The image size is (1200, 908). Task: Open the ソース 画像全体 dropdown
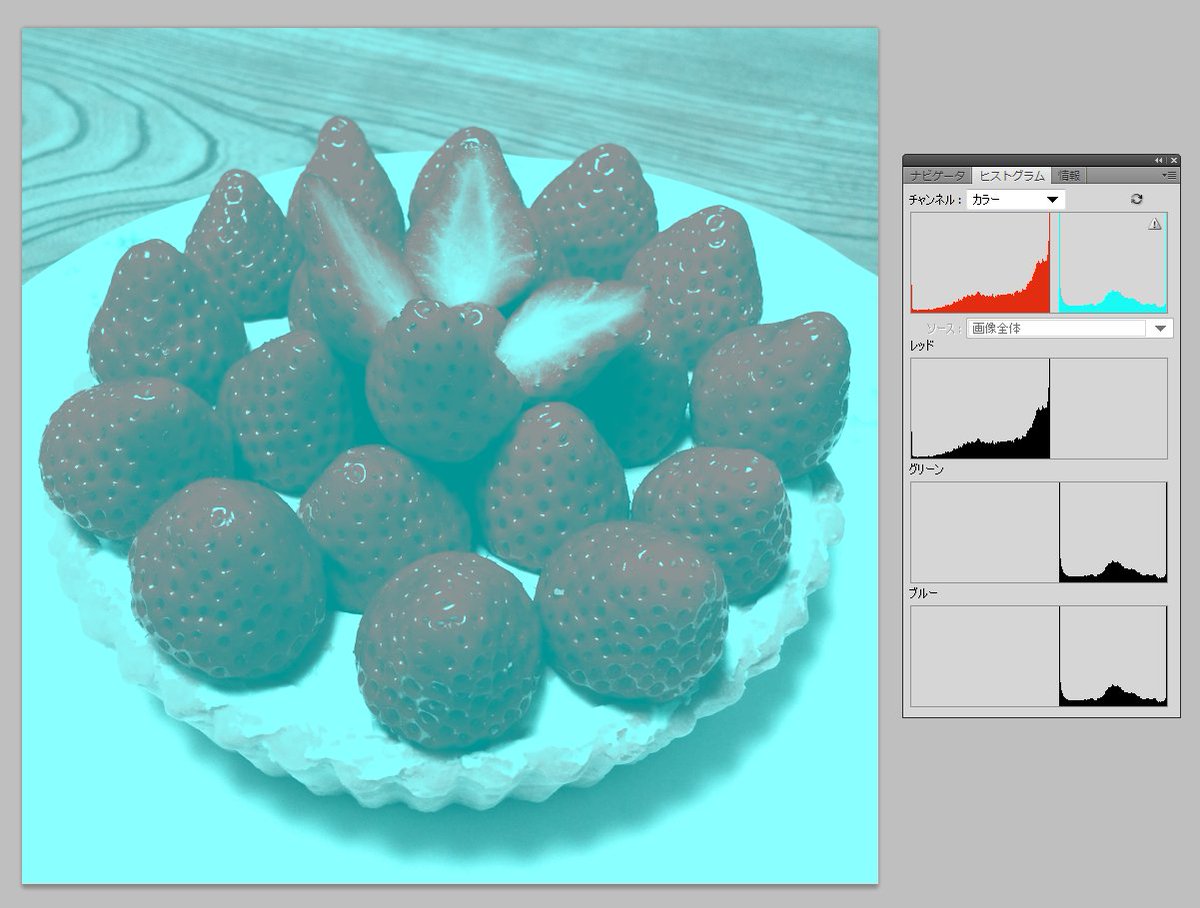coord(1069,328)
